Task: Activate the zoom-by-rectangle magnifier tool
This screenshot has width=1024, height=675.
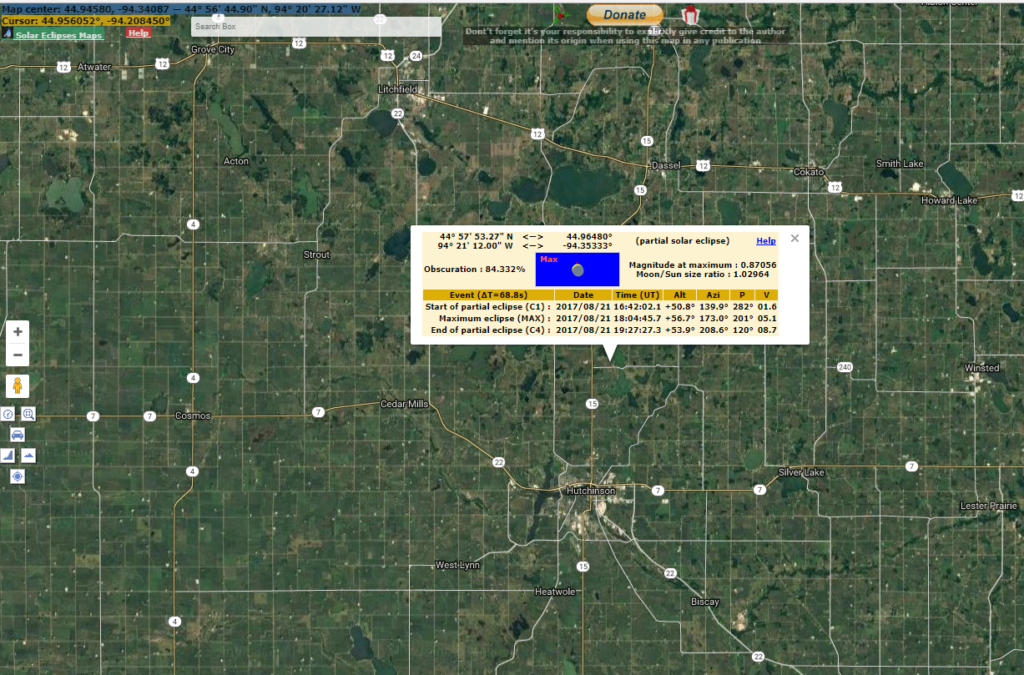Action: click(29, 412)
